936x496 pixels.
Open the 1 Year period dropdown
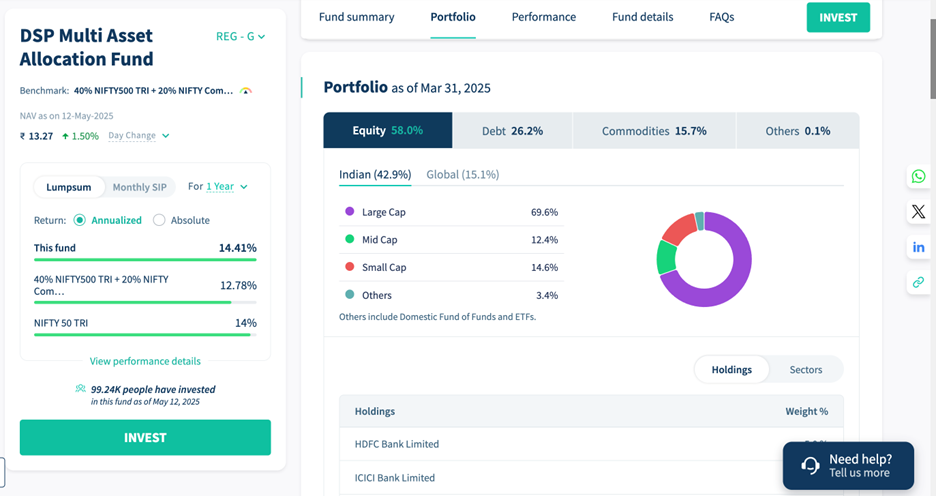[226, 187]
